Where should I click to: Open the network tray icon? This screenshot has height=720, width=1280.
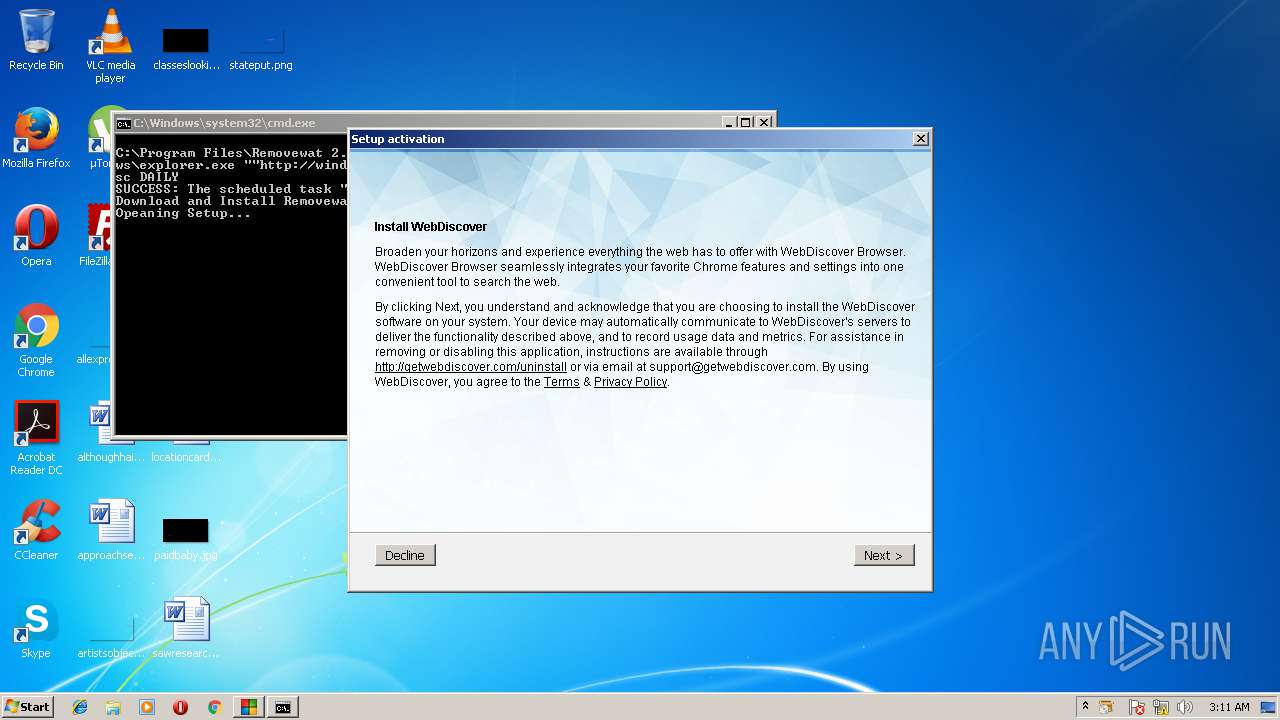coord(1161,707)
